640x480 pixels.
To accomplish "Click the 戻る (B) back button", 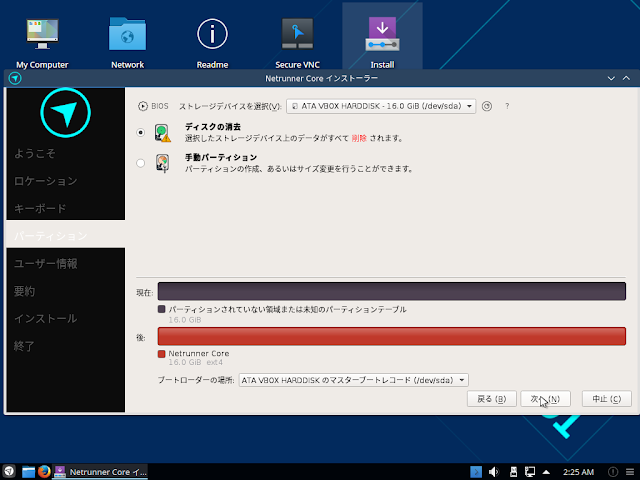I will [x=491, y=399].
